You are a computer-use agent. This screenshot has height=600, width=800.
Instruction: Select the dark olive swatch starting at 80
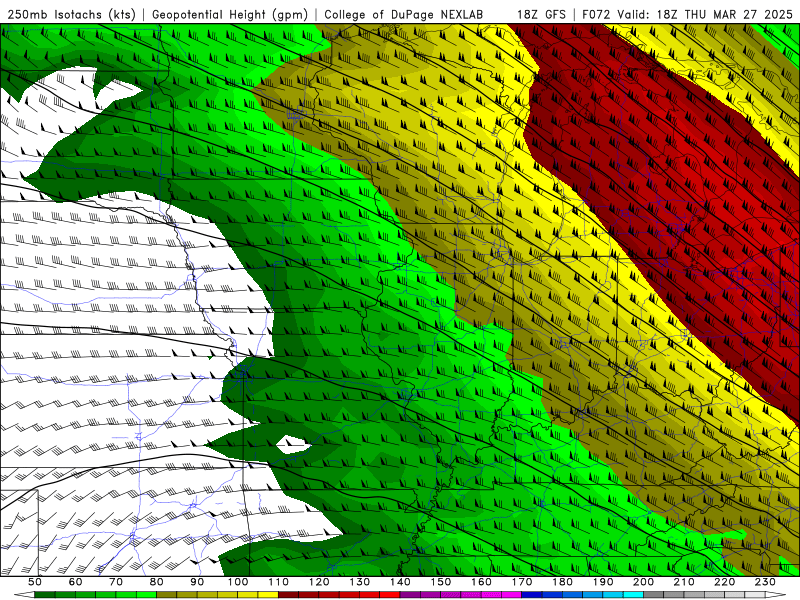(x=166, y=595)
